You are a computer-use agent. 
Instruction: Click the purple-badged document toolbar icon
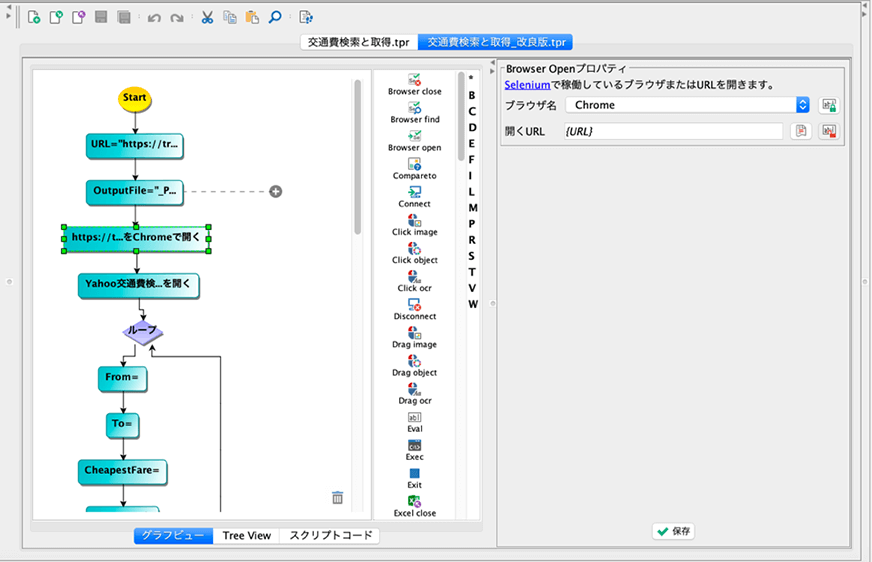point(78,17)
